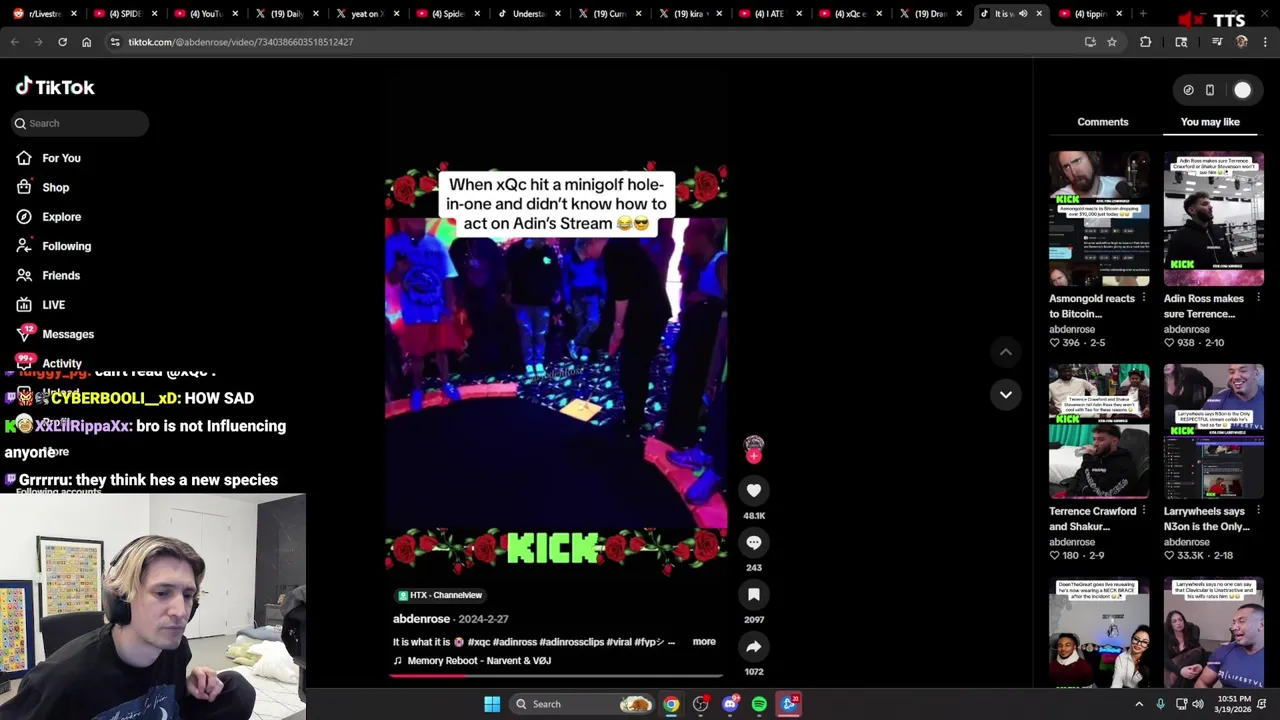
Task: Open options for the Asmongold reacts video
Action: 1144,298
